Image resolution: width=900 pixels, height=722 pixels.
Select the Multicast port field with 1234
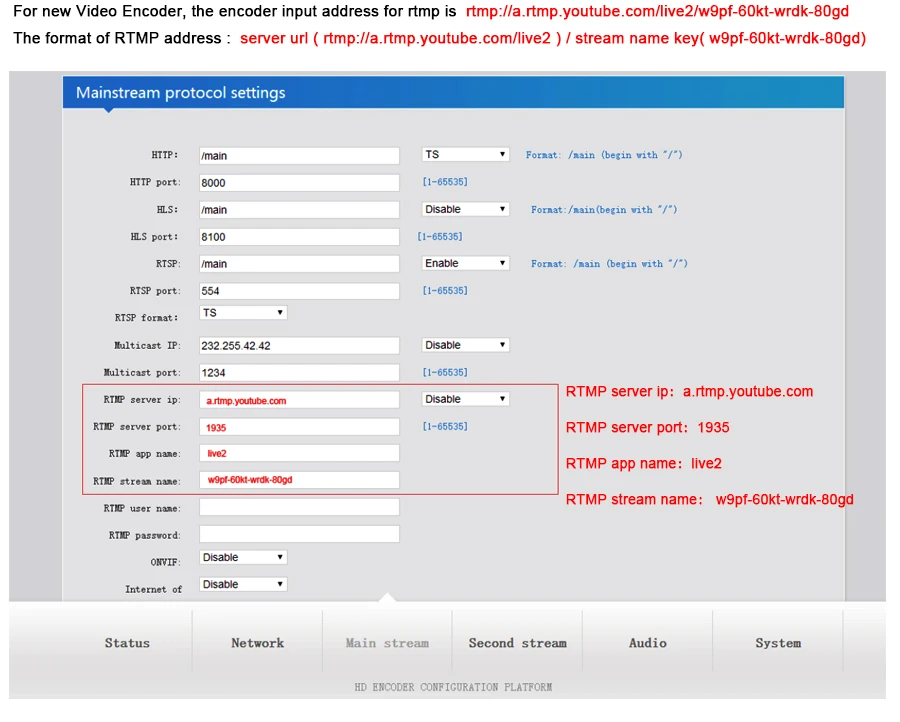(299, 372)
